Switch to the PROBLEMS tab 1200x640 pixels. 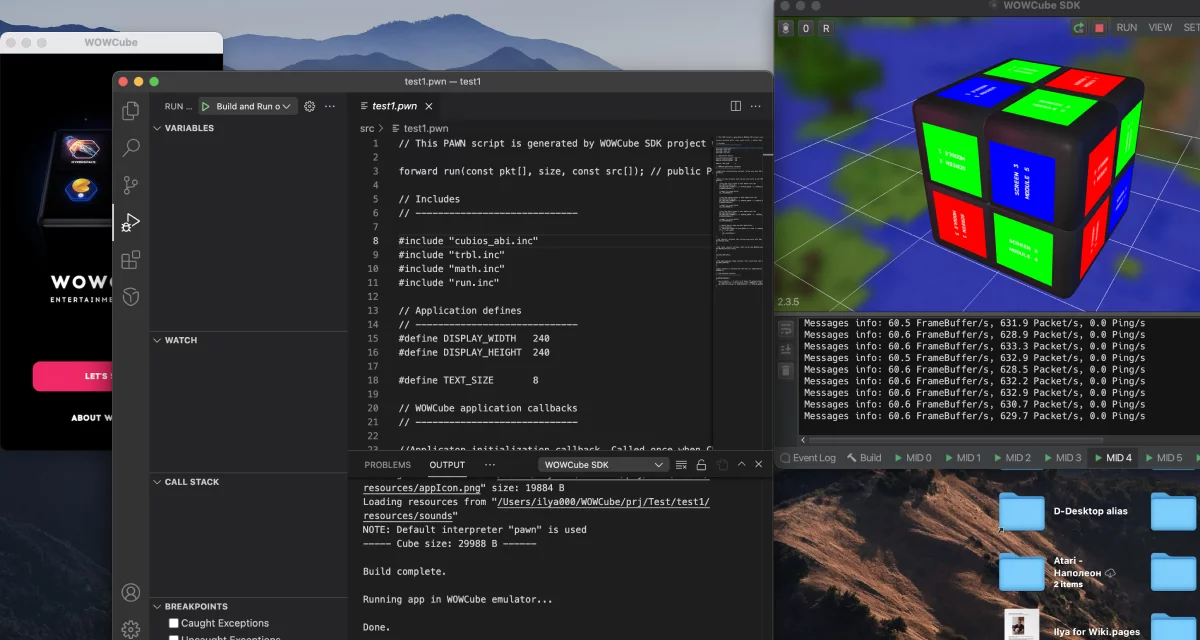pyautogui.click(x=387, y=465)
